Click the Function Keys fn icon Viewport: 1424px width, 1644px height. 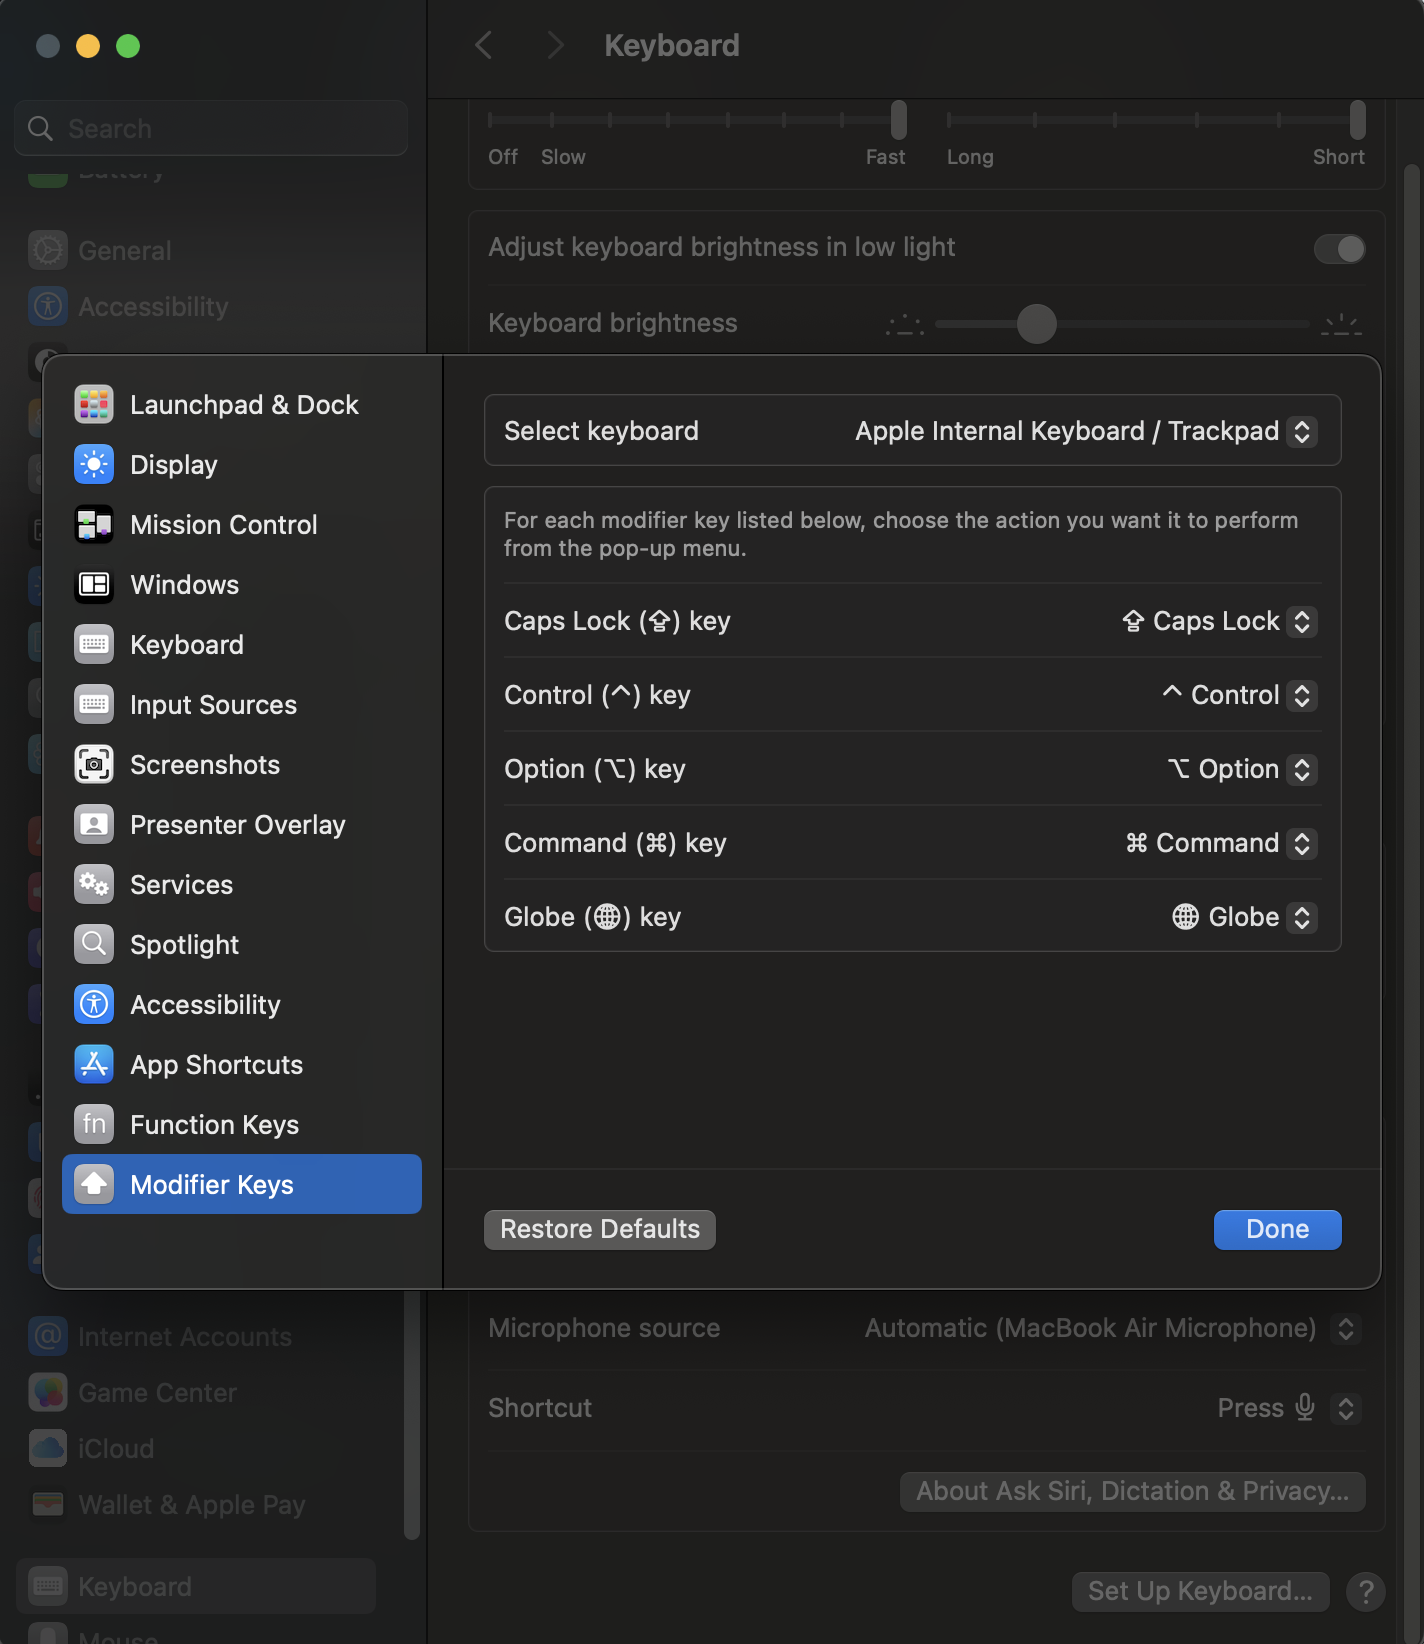[x=94, y=1125]
